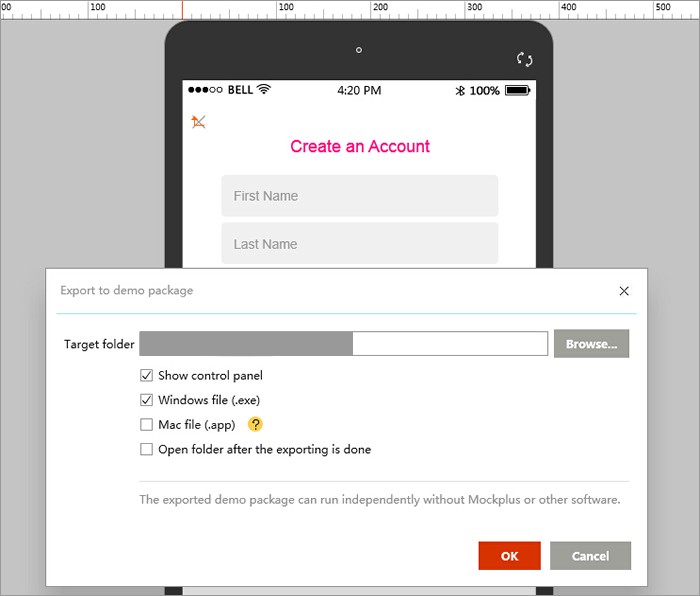Viewport: 700px width, 596px height.
Task: Click the Cancel button
Action: click(x=590, y=556)
